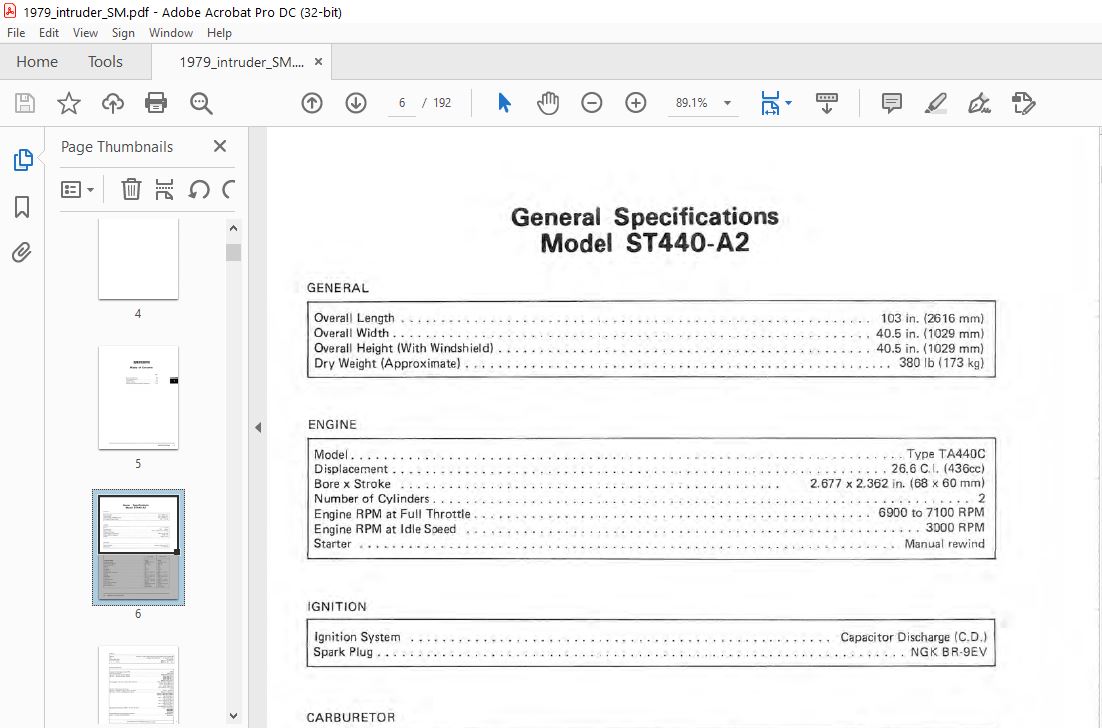Click the send for signature icon
Viewport: 1102px width, 728px height.
(x=1023, y=103)
